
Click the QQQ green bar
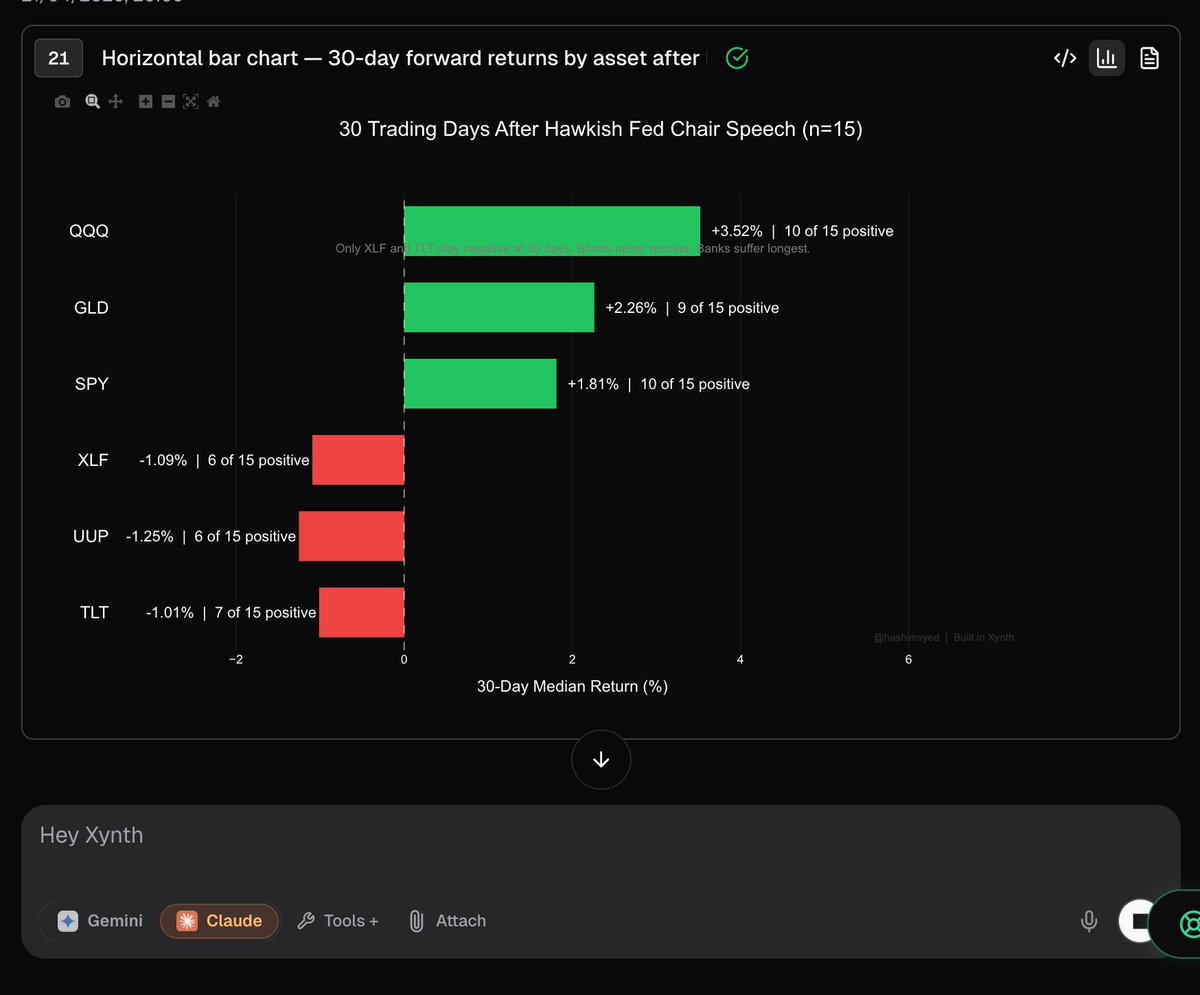(x=552, y=231)
